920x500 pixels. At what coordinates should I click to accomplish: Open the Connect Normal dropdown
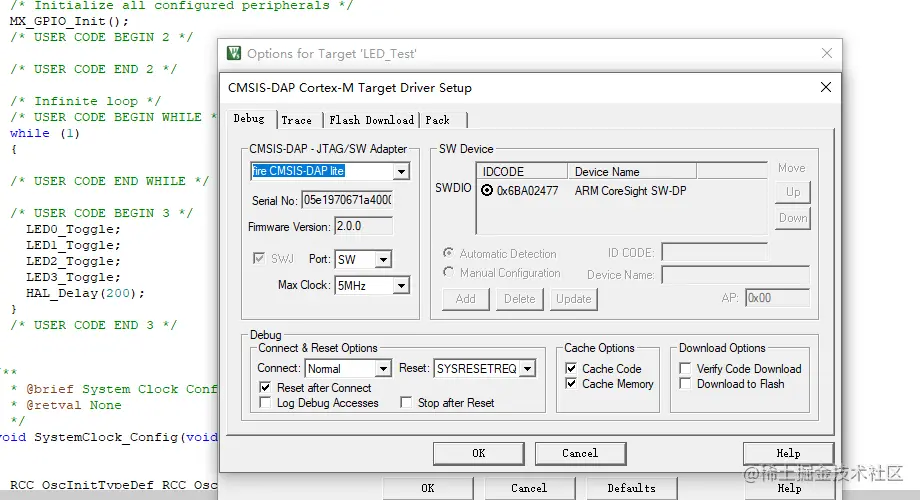(383, 368)
